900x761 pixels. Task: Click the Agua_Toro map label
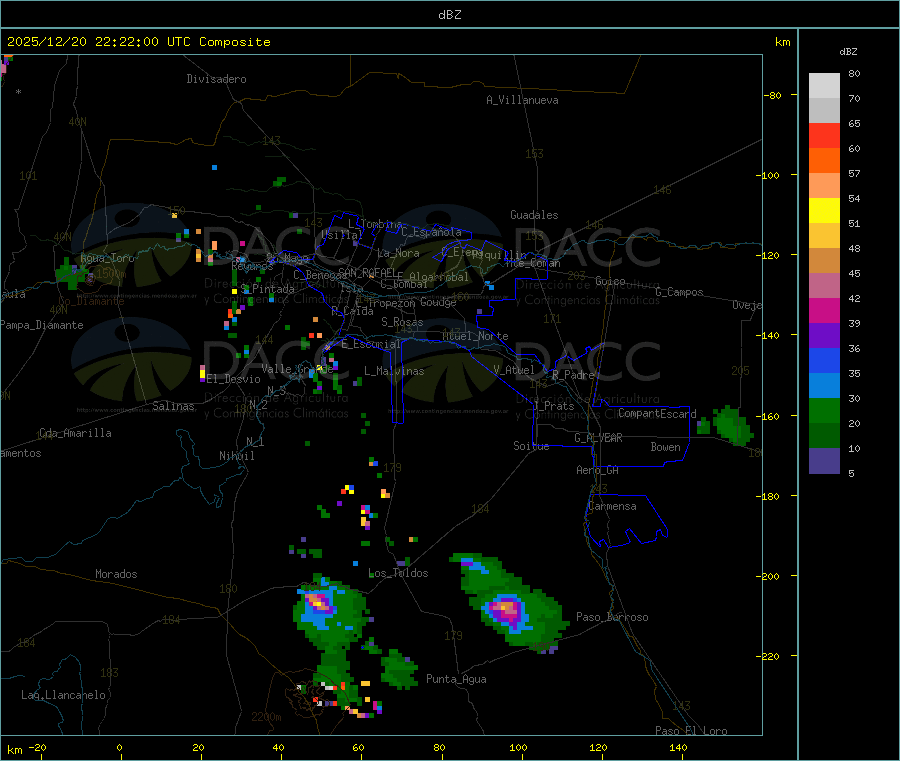pyautogui.click(x=107, y=258)
